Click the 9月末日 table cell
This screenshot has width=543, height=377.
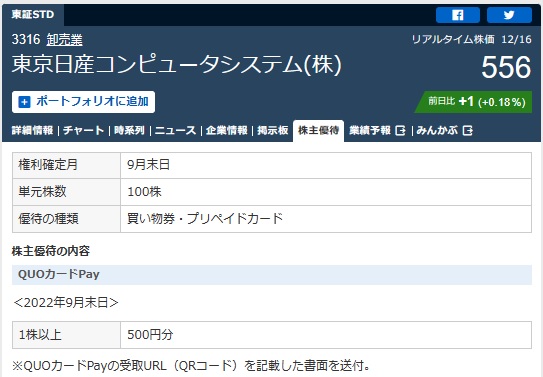pos(326,165)
